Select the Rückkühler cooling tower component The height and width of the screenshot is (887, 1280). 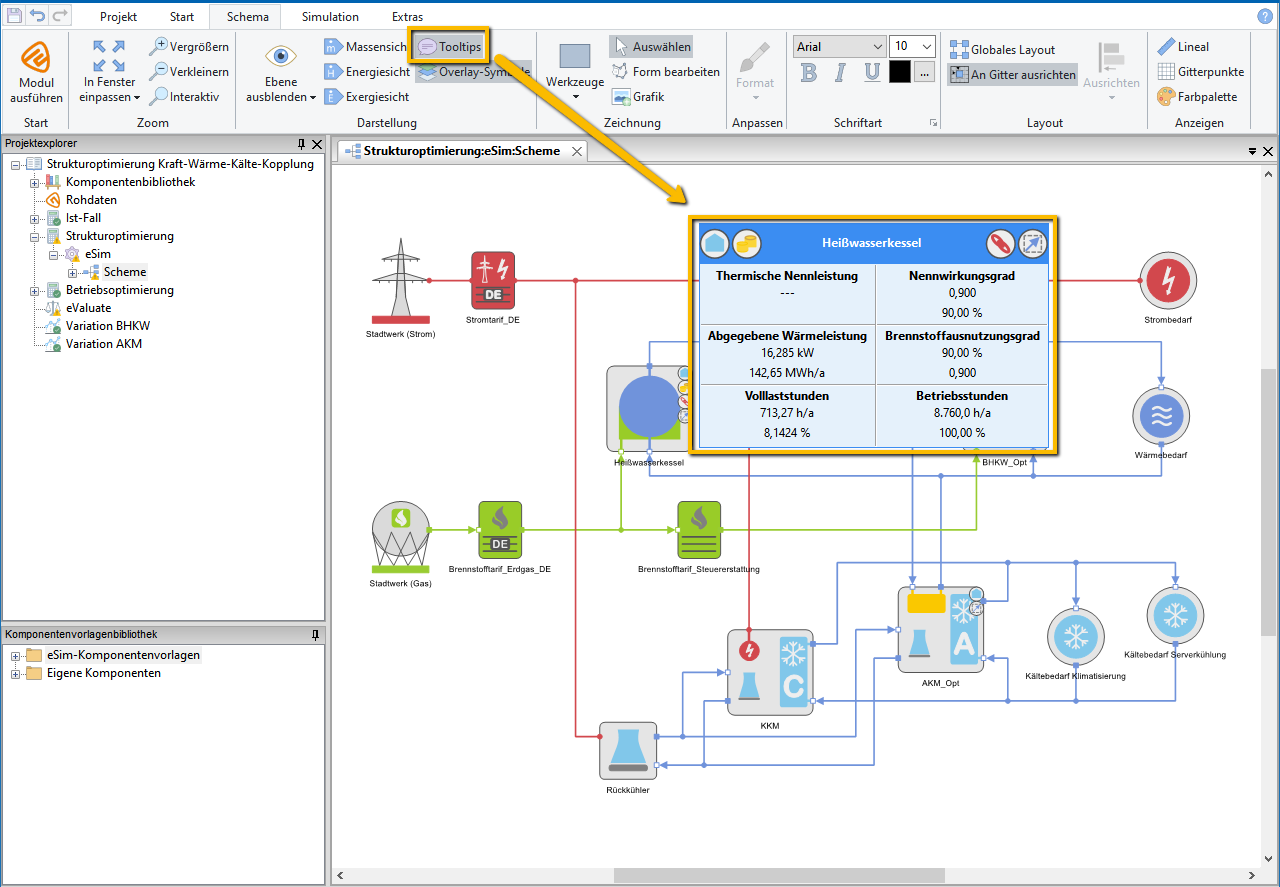(x=628, y=751)
